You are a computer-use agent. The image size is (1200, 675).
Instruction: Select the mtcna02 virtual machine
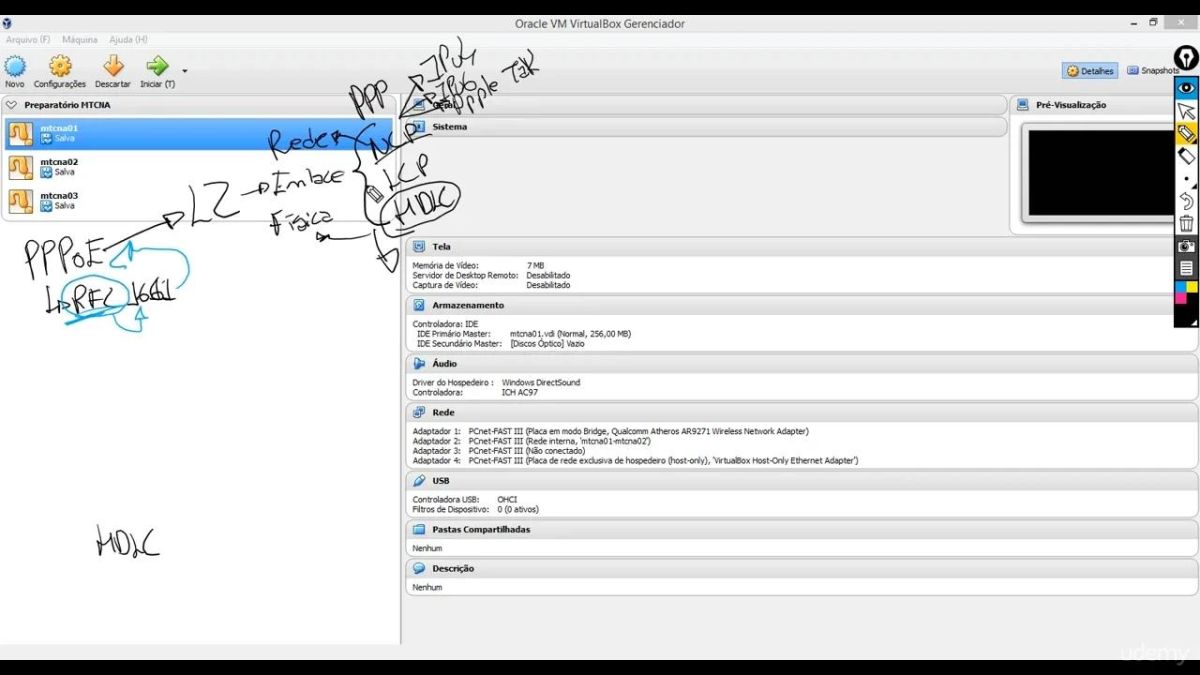tap(198, 167)
